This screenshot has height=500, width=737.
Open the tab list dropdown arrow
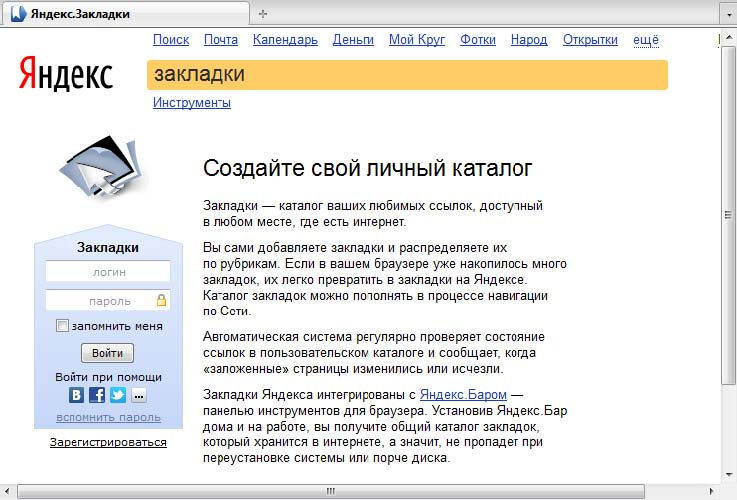pos(729,15)
